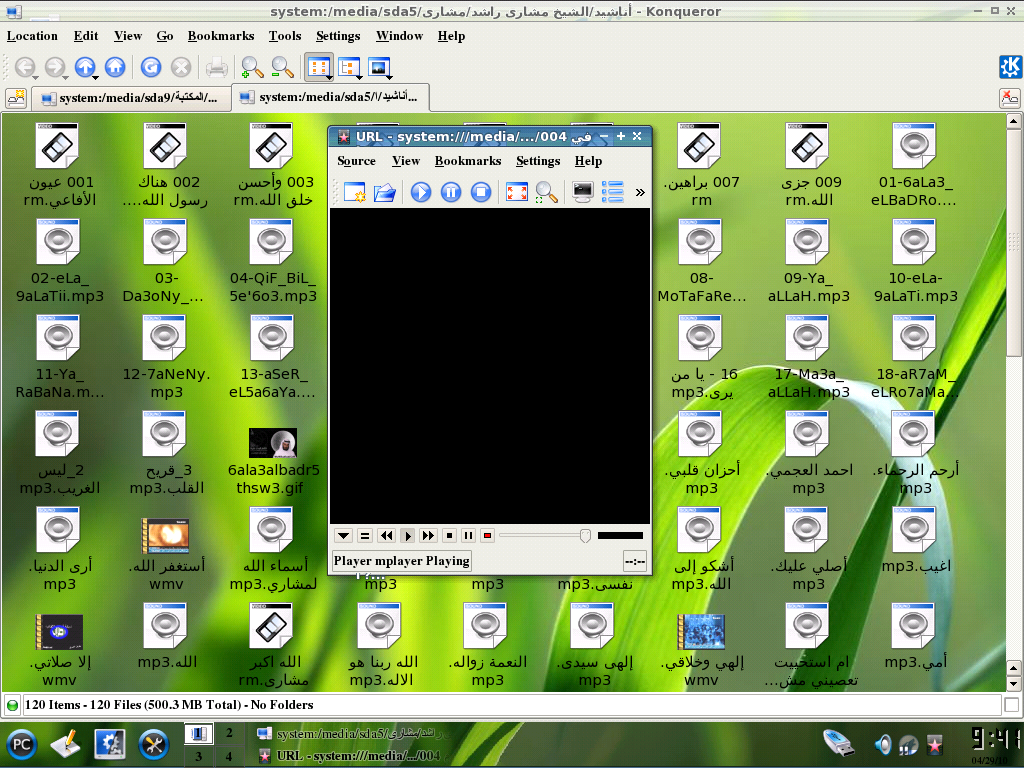
Task: Click the KDE gear logo icon
Action: (x=1010, y=67)
